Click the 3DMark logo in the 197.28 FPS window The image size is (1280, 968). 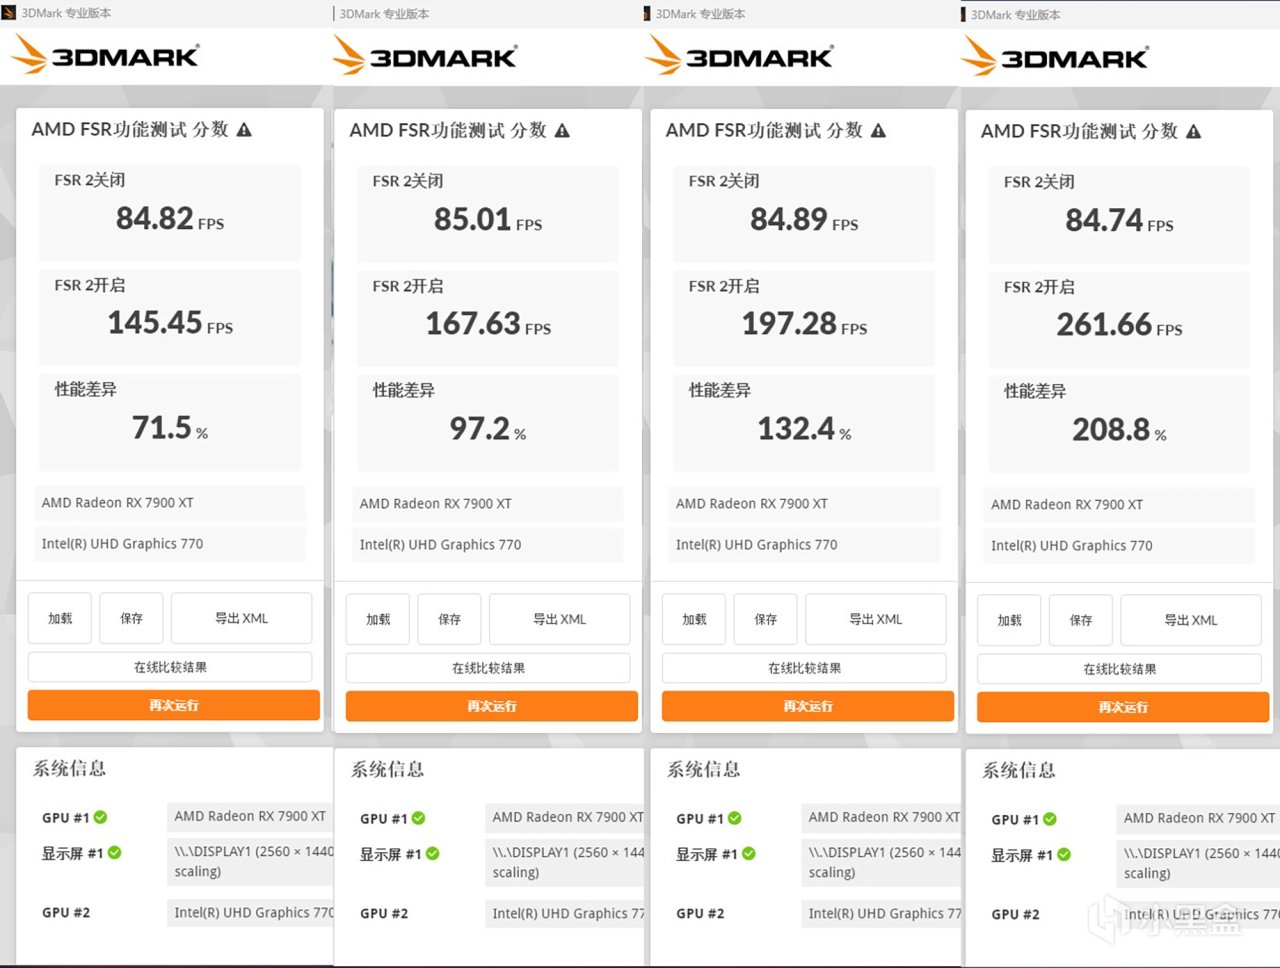coord(740,56)
